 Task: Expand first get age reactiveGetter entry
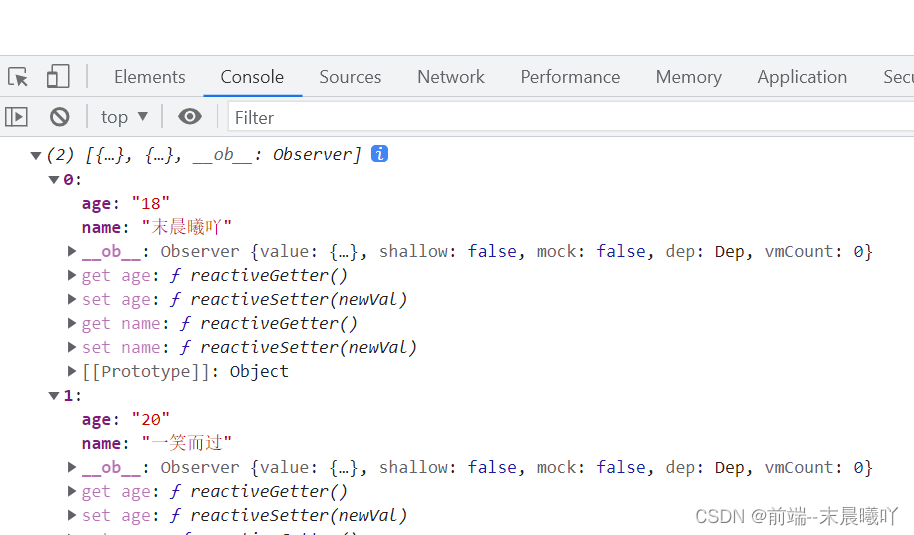72,275
